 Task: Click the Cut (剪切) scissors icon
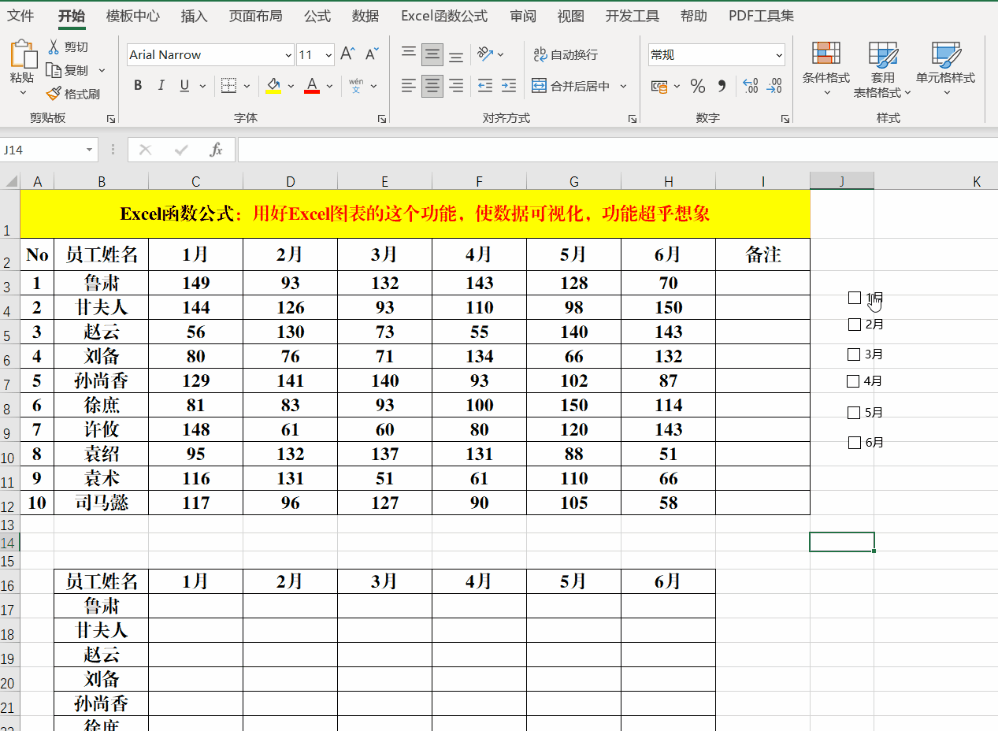[54, 46]
